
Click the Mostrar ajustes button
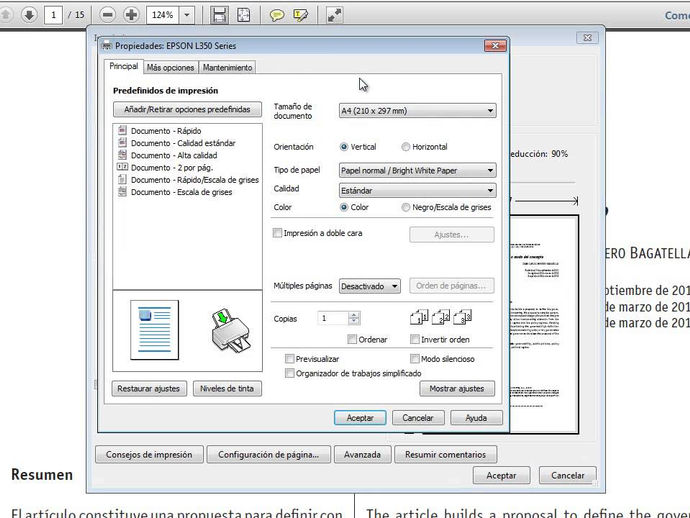[x=457, y=389]
